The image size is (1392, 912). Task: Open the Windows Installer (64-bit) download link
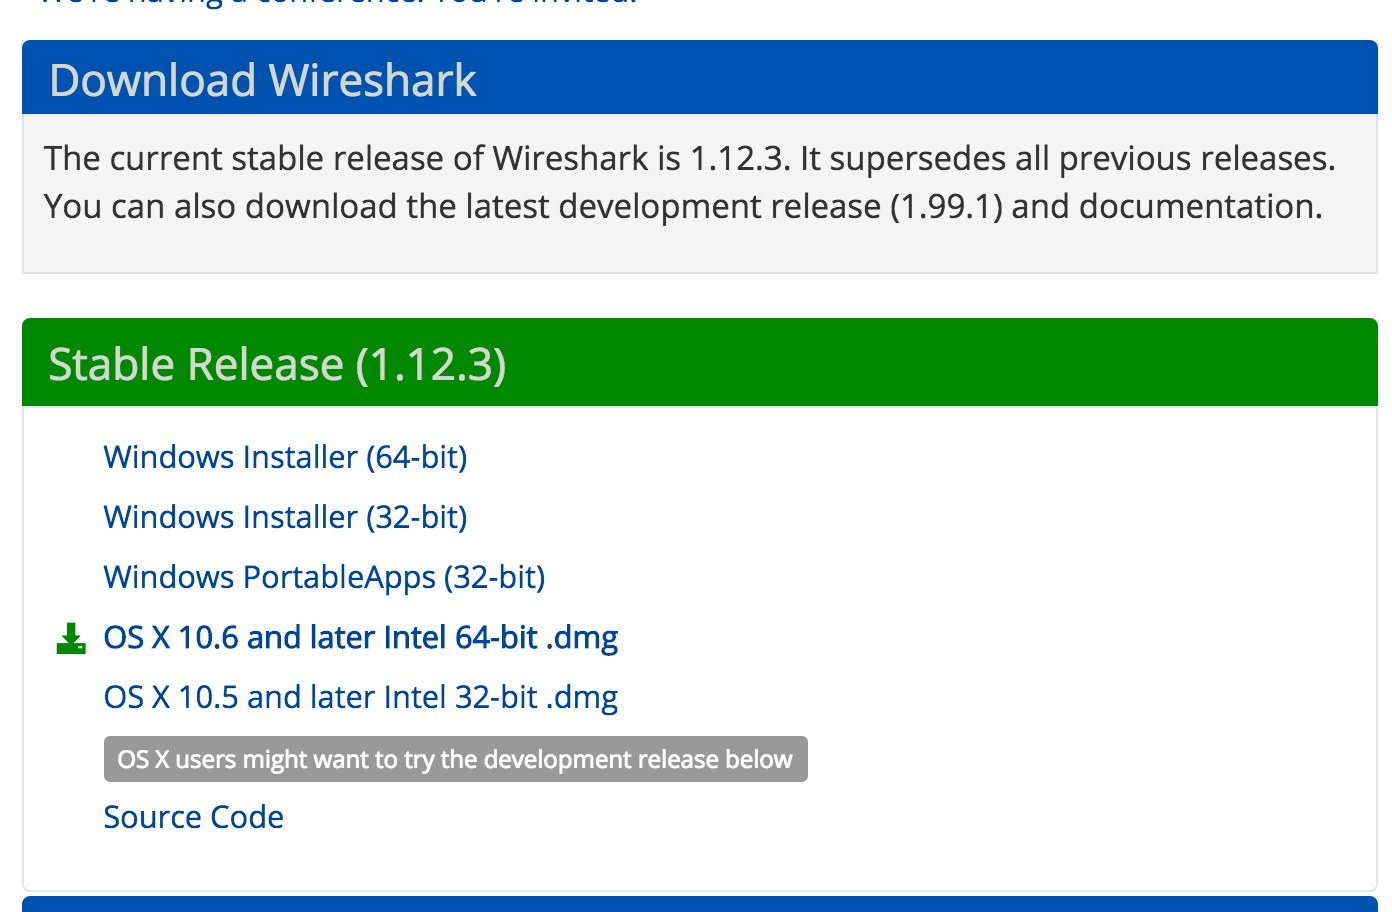[285, 457]
